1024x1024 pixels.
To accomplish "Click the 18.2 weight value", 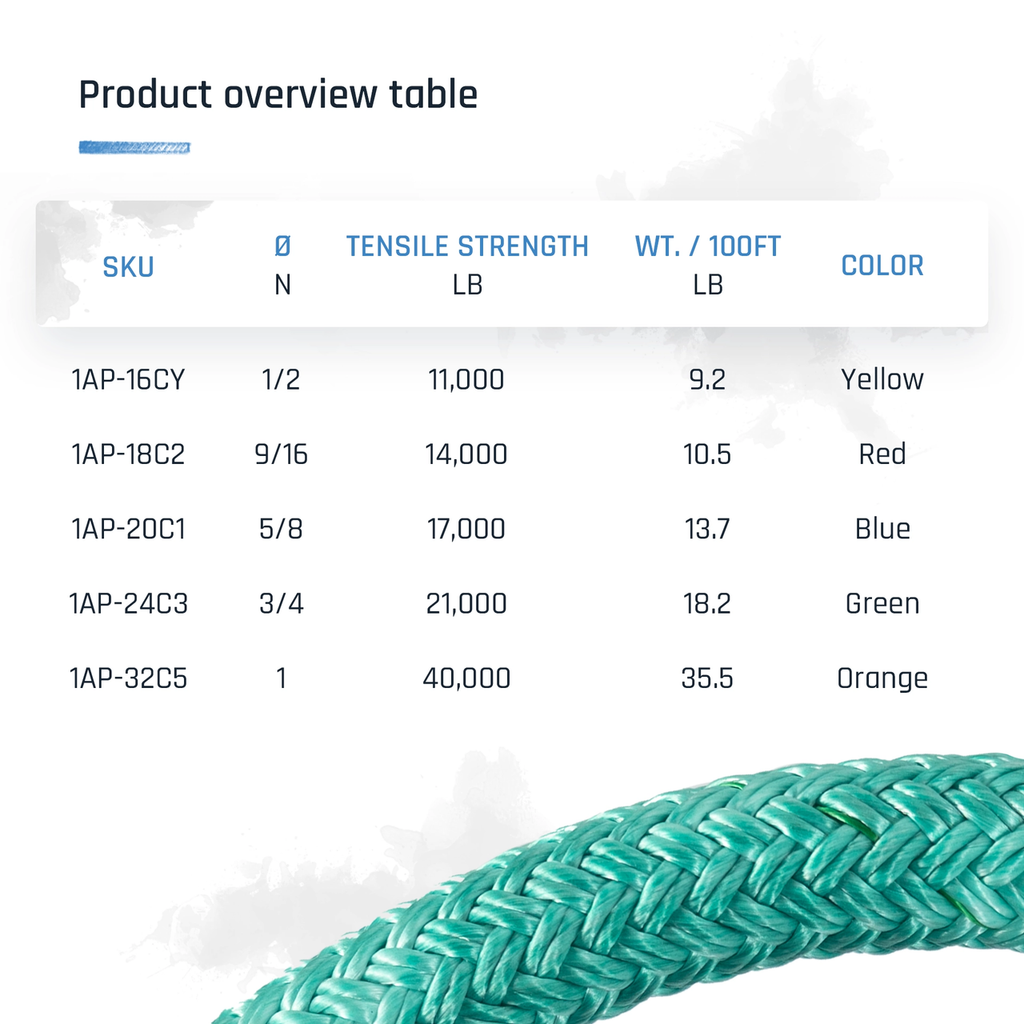I will pyautogui.click(x=707, y=604).
